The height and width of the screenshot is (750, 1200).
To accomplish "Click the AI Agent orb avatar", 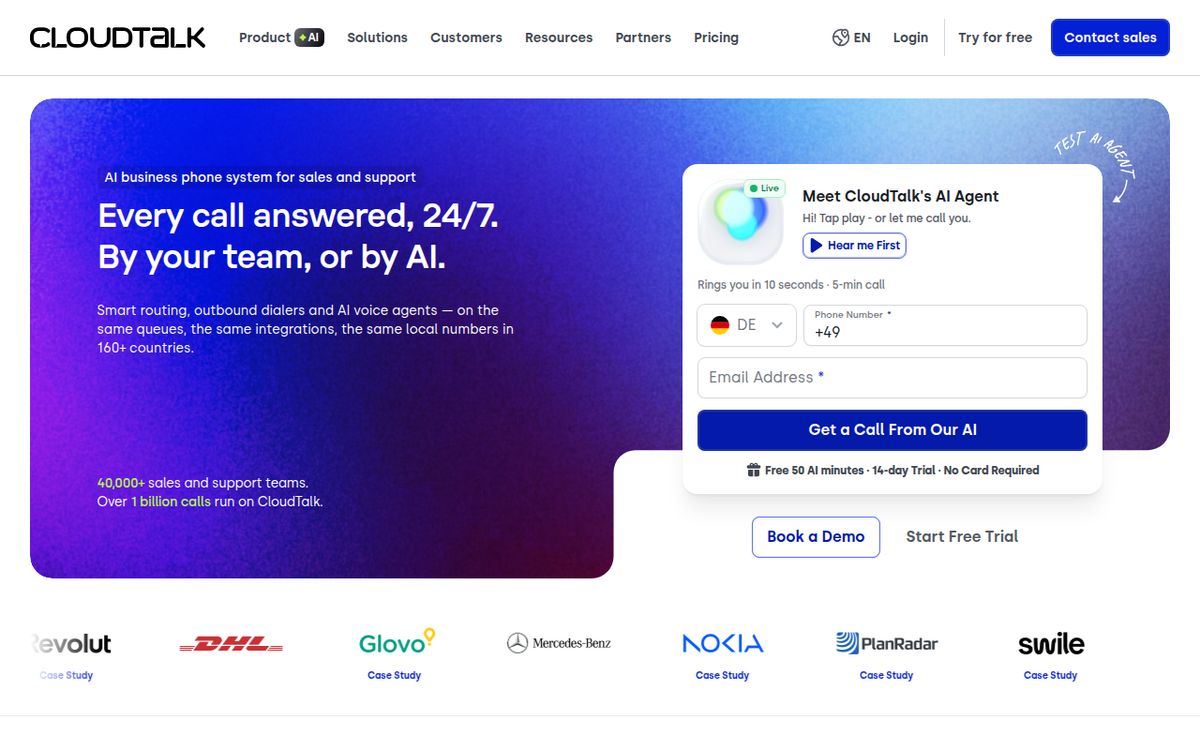I will click(x=740, y=222).
